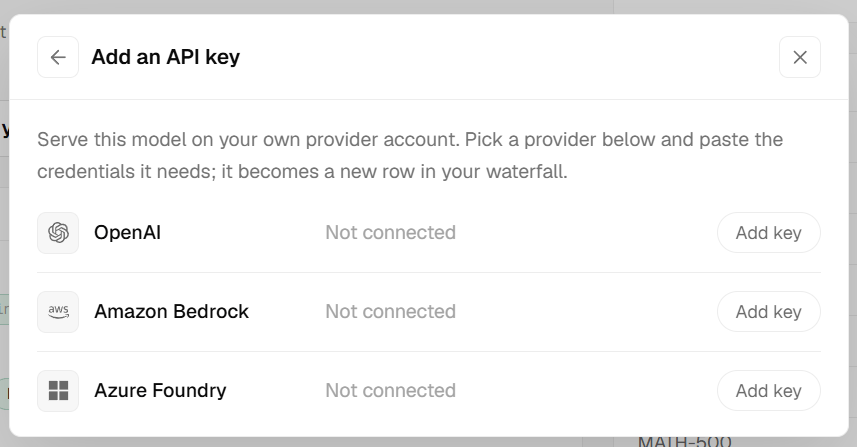Select the Amazon Bedrock provider name
Image resolution: width=857 pixels, height=447 pixels.
(x=171, y=311)
